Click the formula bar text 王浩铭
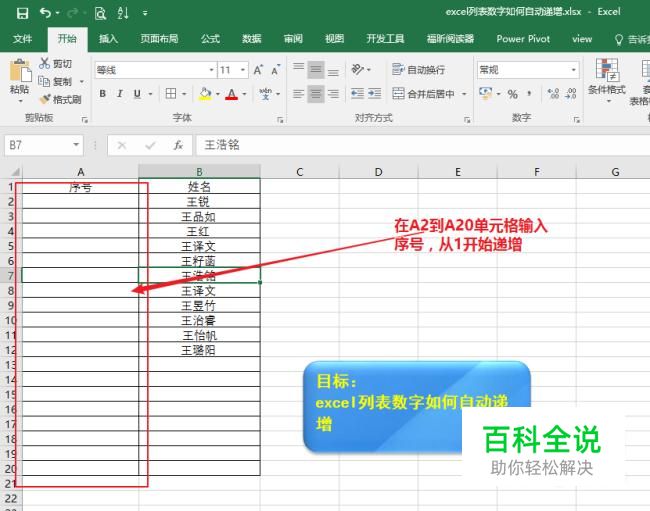Image resolution: width=650 pixels, height=511 pixels. (222, 145)
